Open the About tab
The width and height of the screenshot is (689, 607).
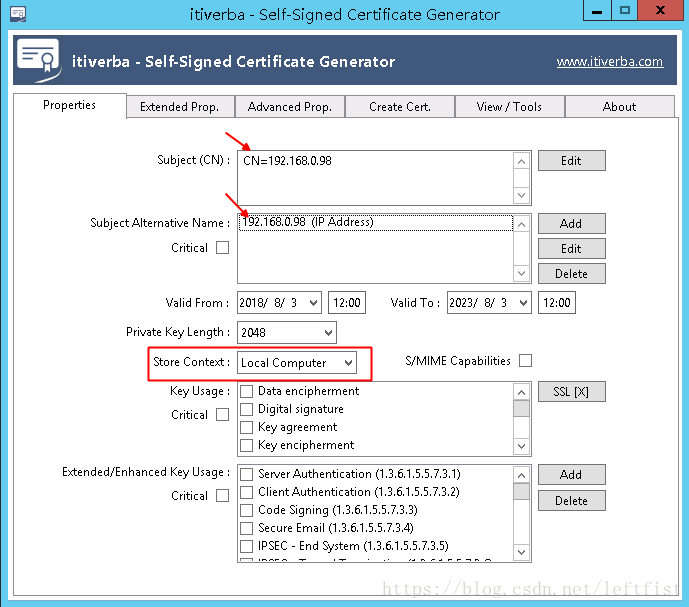coord(619,107)
